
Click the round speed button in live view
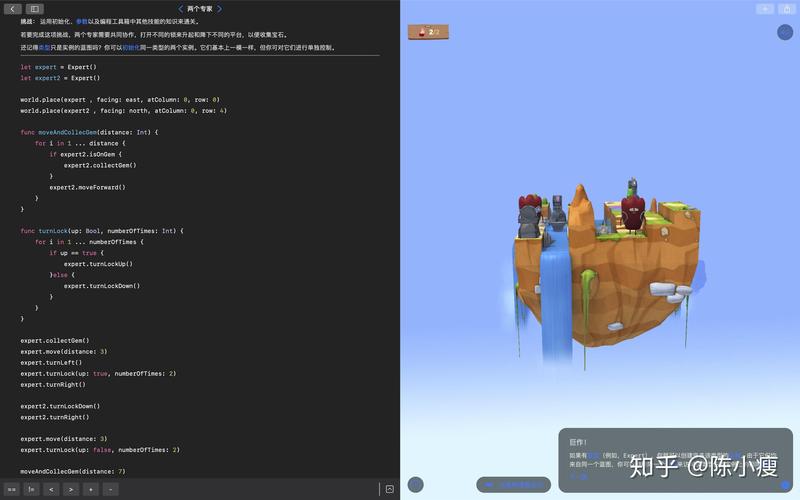pos(416,484)
